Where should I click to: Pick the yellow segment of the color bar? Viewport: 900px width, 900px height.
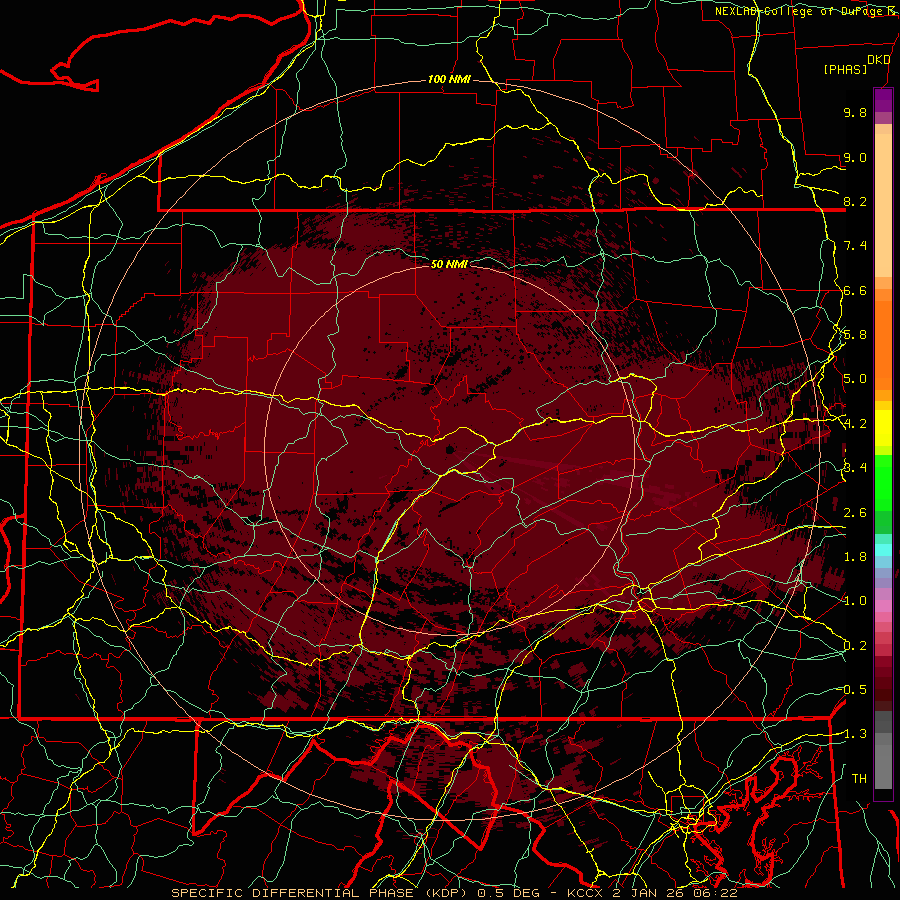883,428
